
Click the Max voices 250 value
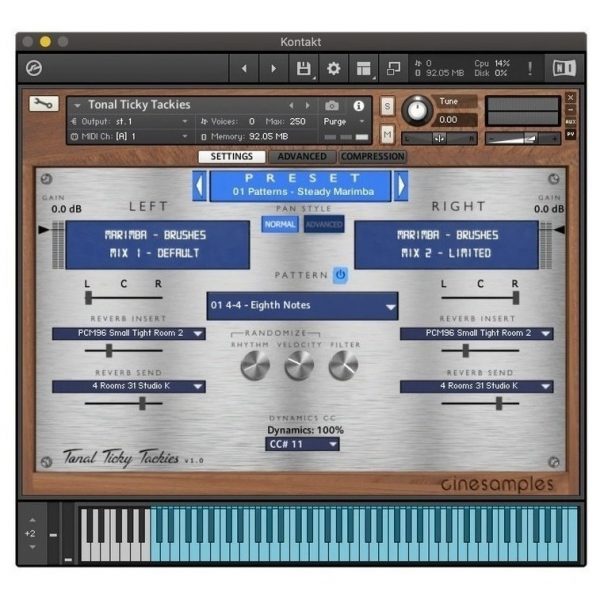tap(297, 121)
